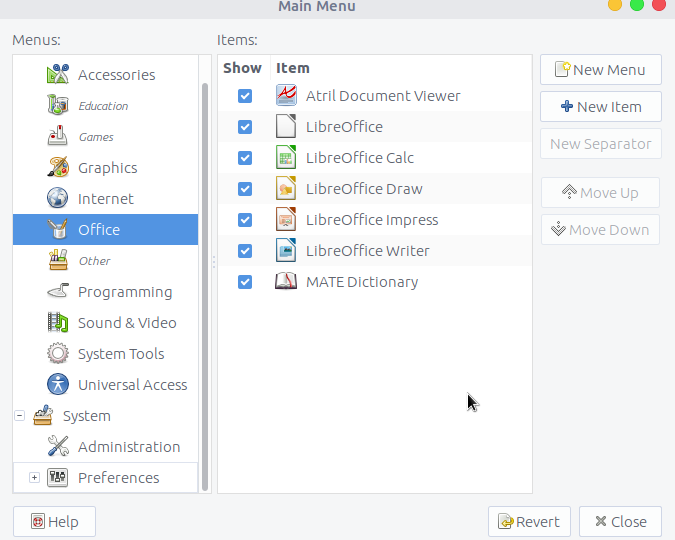Viewport: 675px width, 540px height.
Task: Select the Games italic label
Action: (x=96, y=137)
